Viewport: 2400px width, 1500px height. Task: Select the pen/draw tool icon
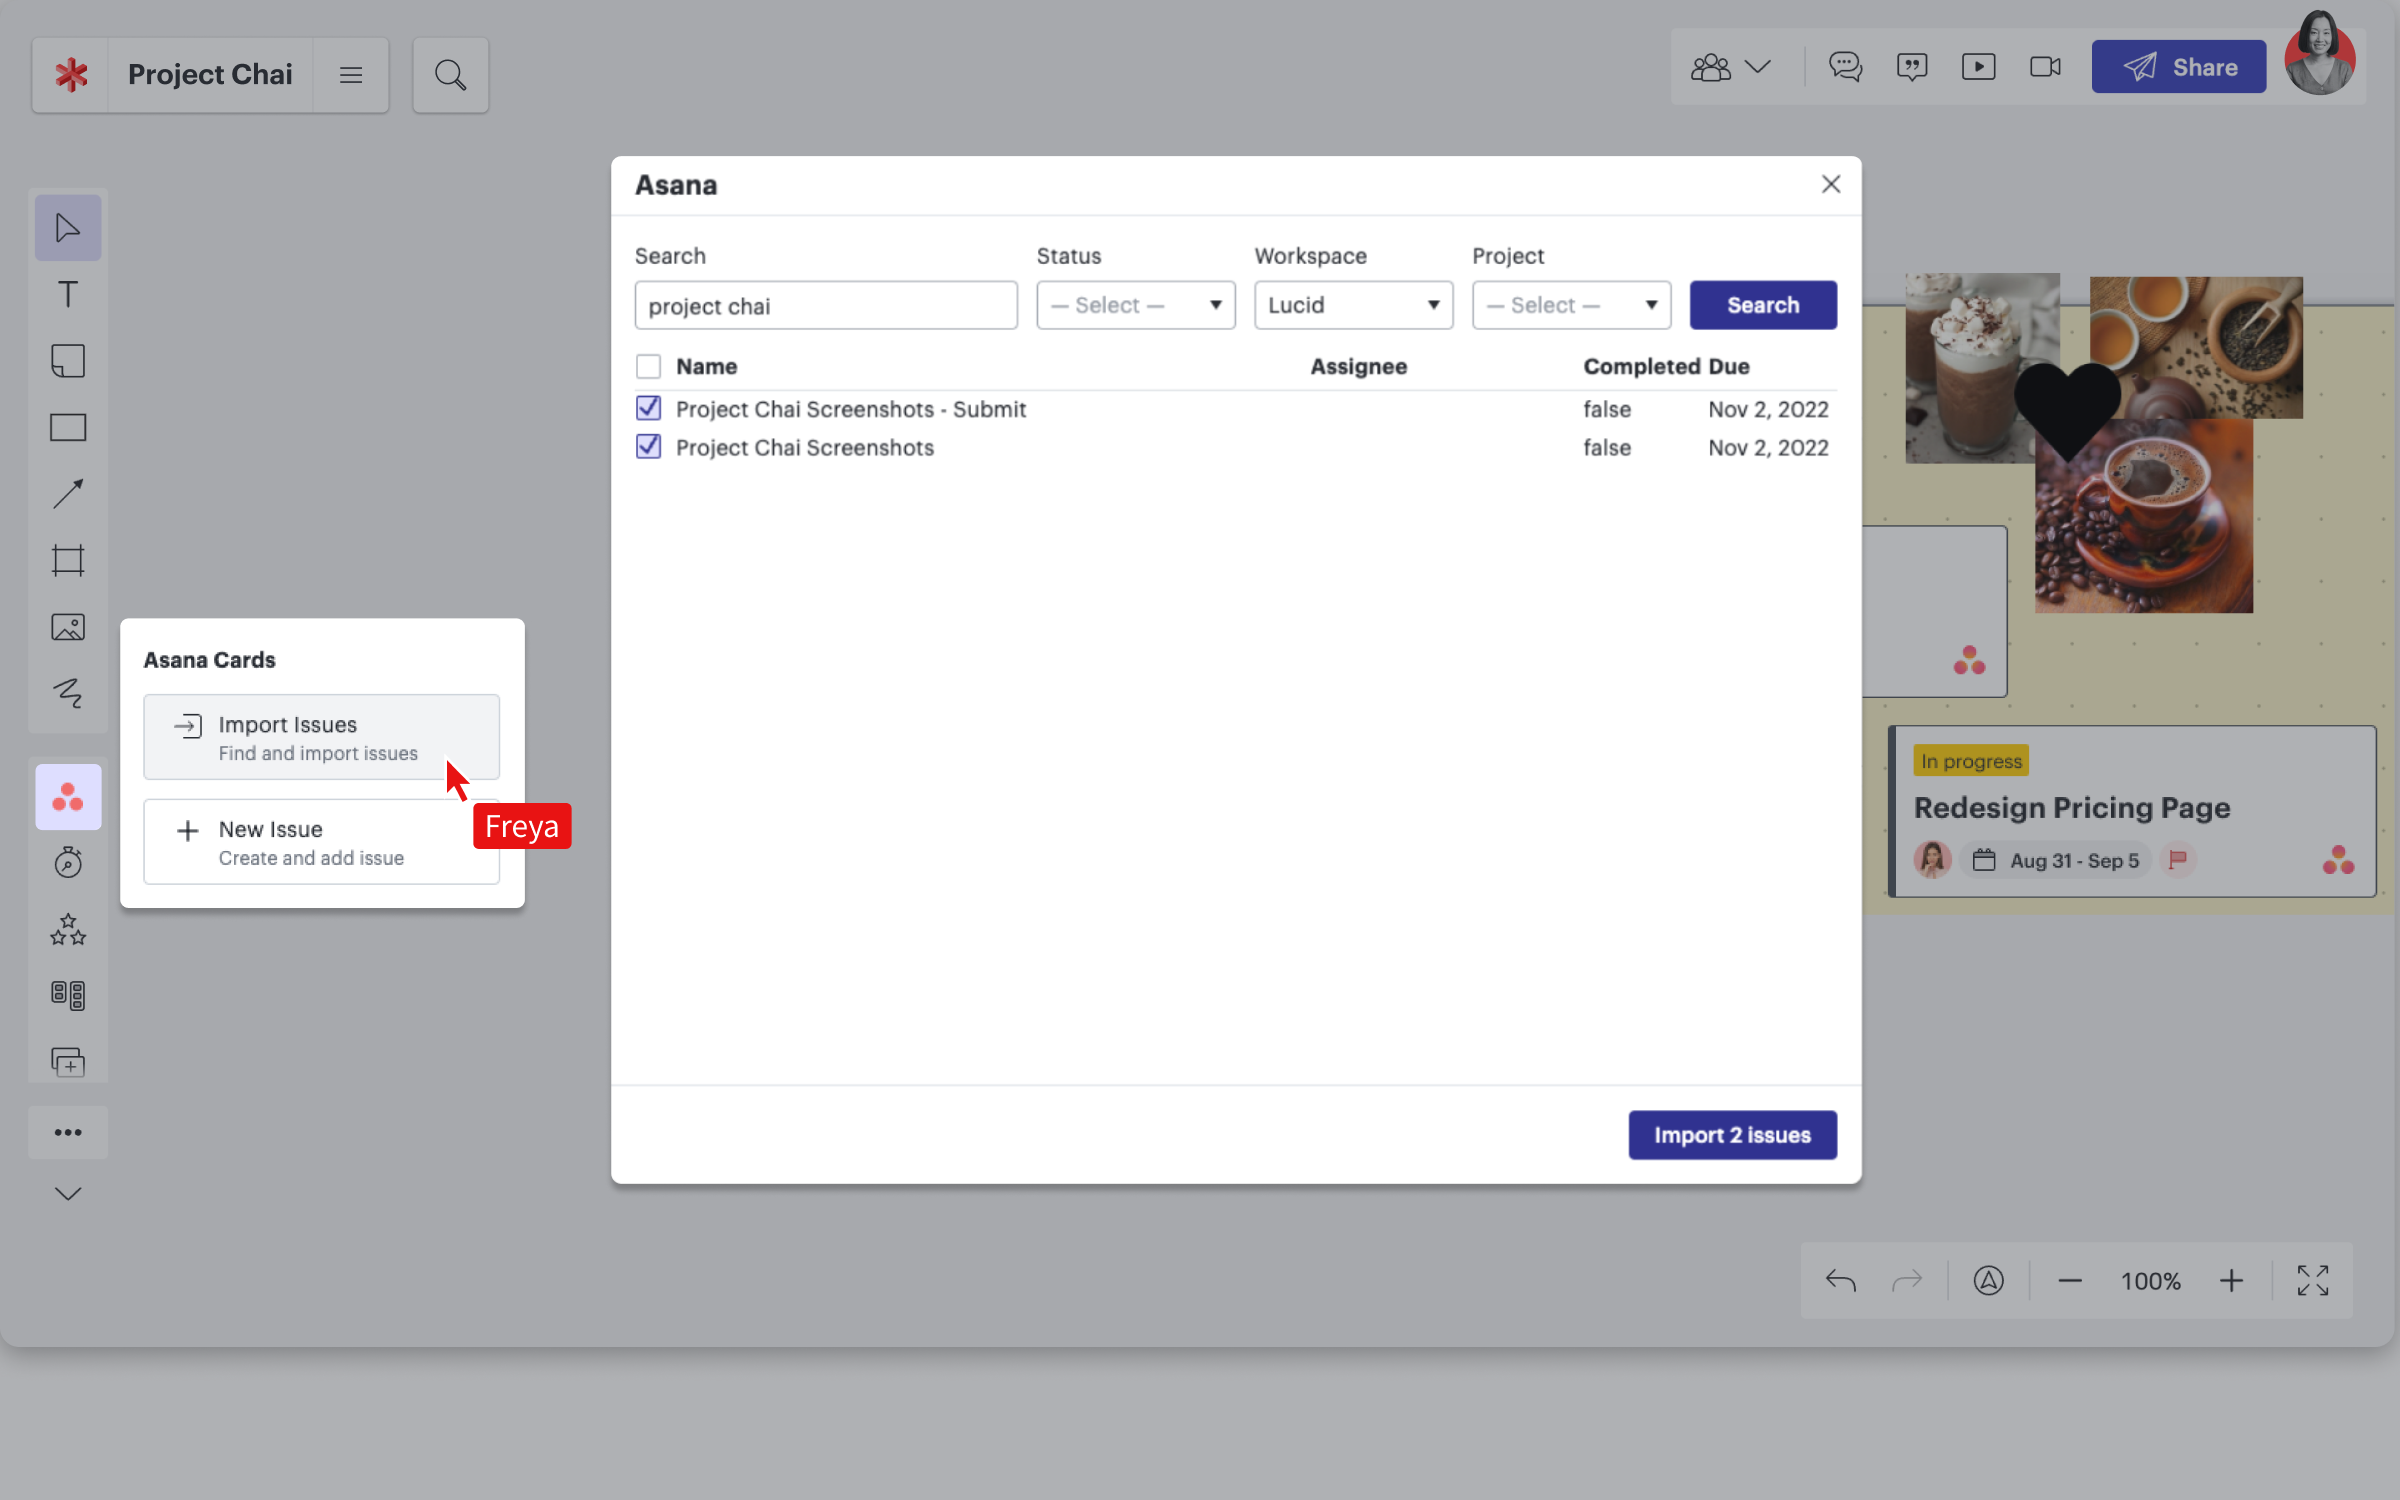tap(69, 693)
